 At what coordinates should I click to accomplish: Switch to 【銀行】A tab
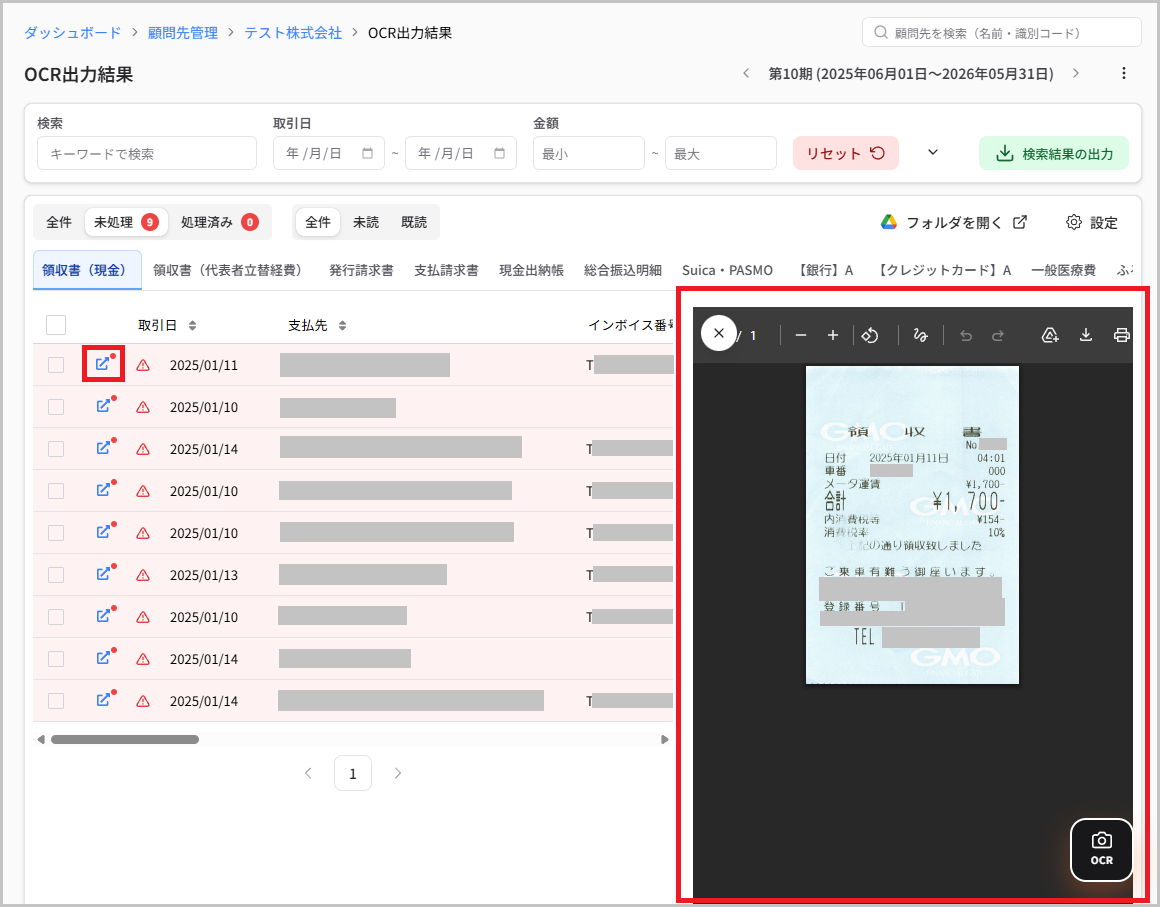[x=824, y=270]
